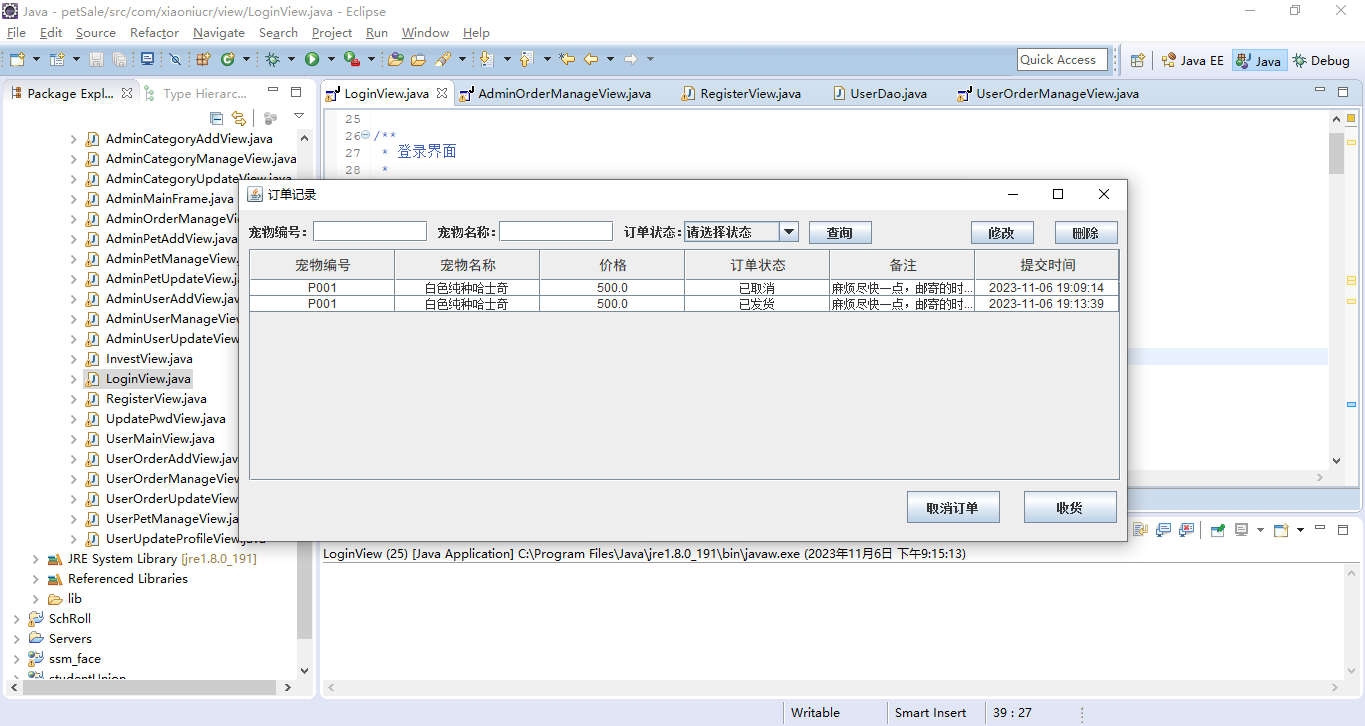Image resolution: width=1365 pixels, height=726 pixels.
Task: Click the green Run button icon
Action: coord(312,60)
